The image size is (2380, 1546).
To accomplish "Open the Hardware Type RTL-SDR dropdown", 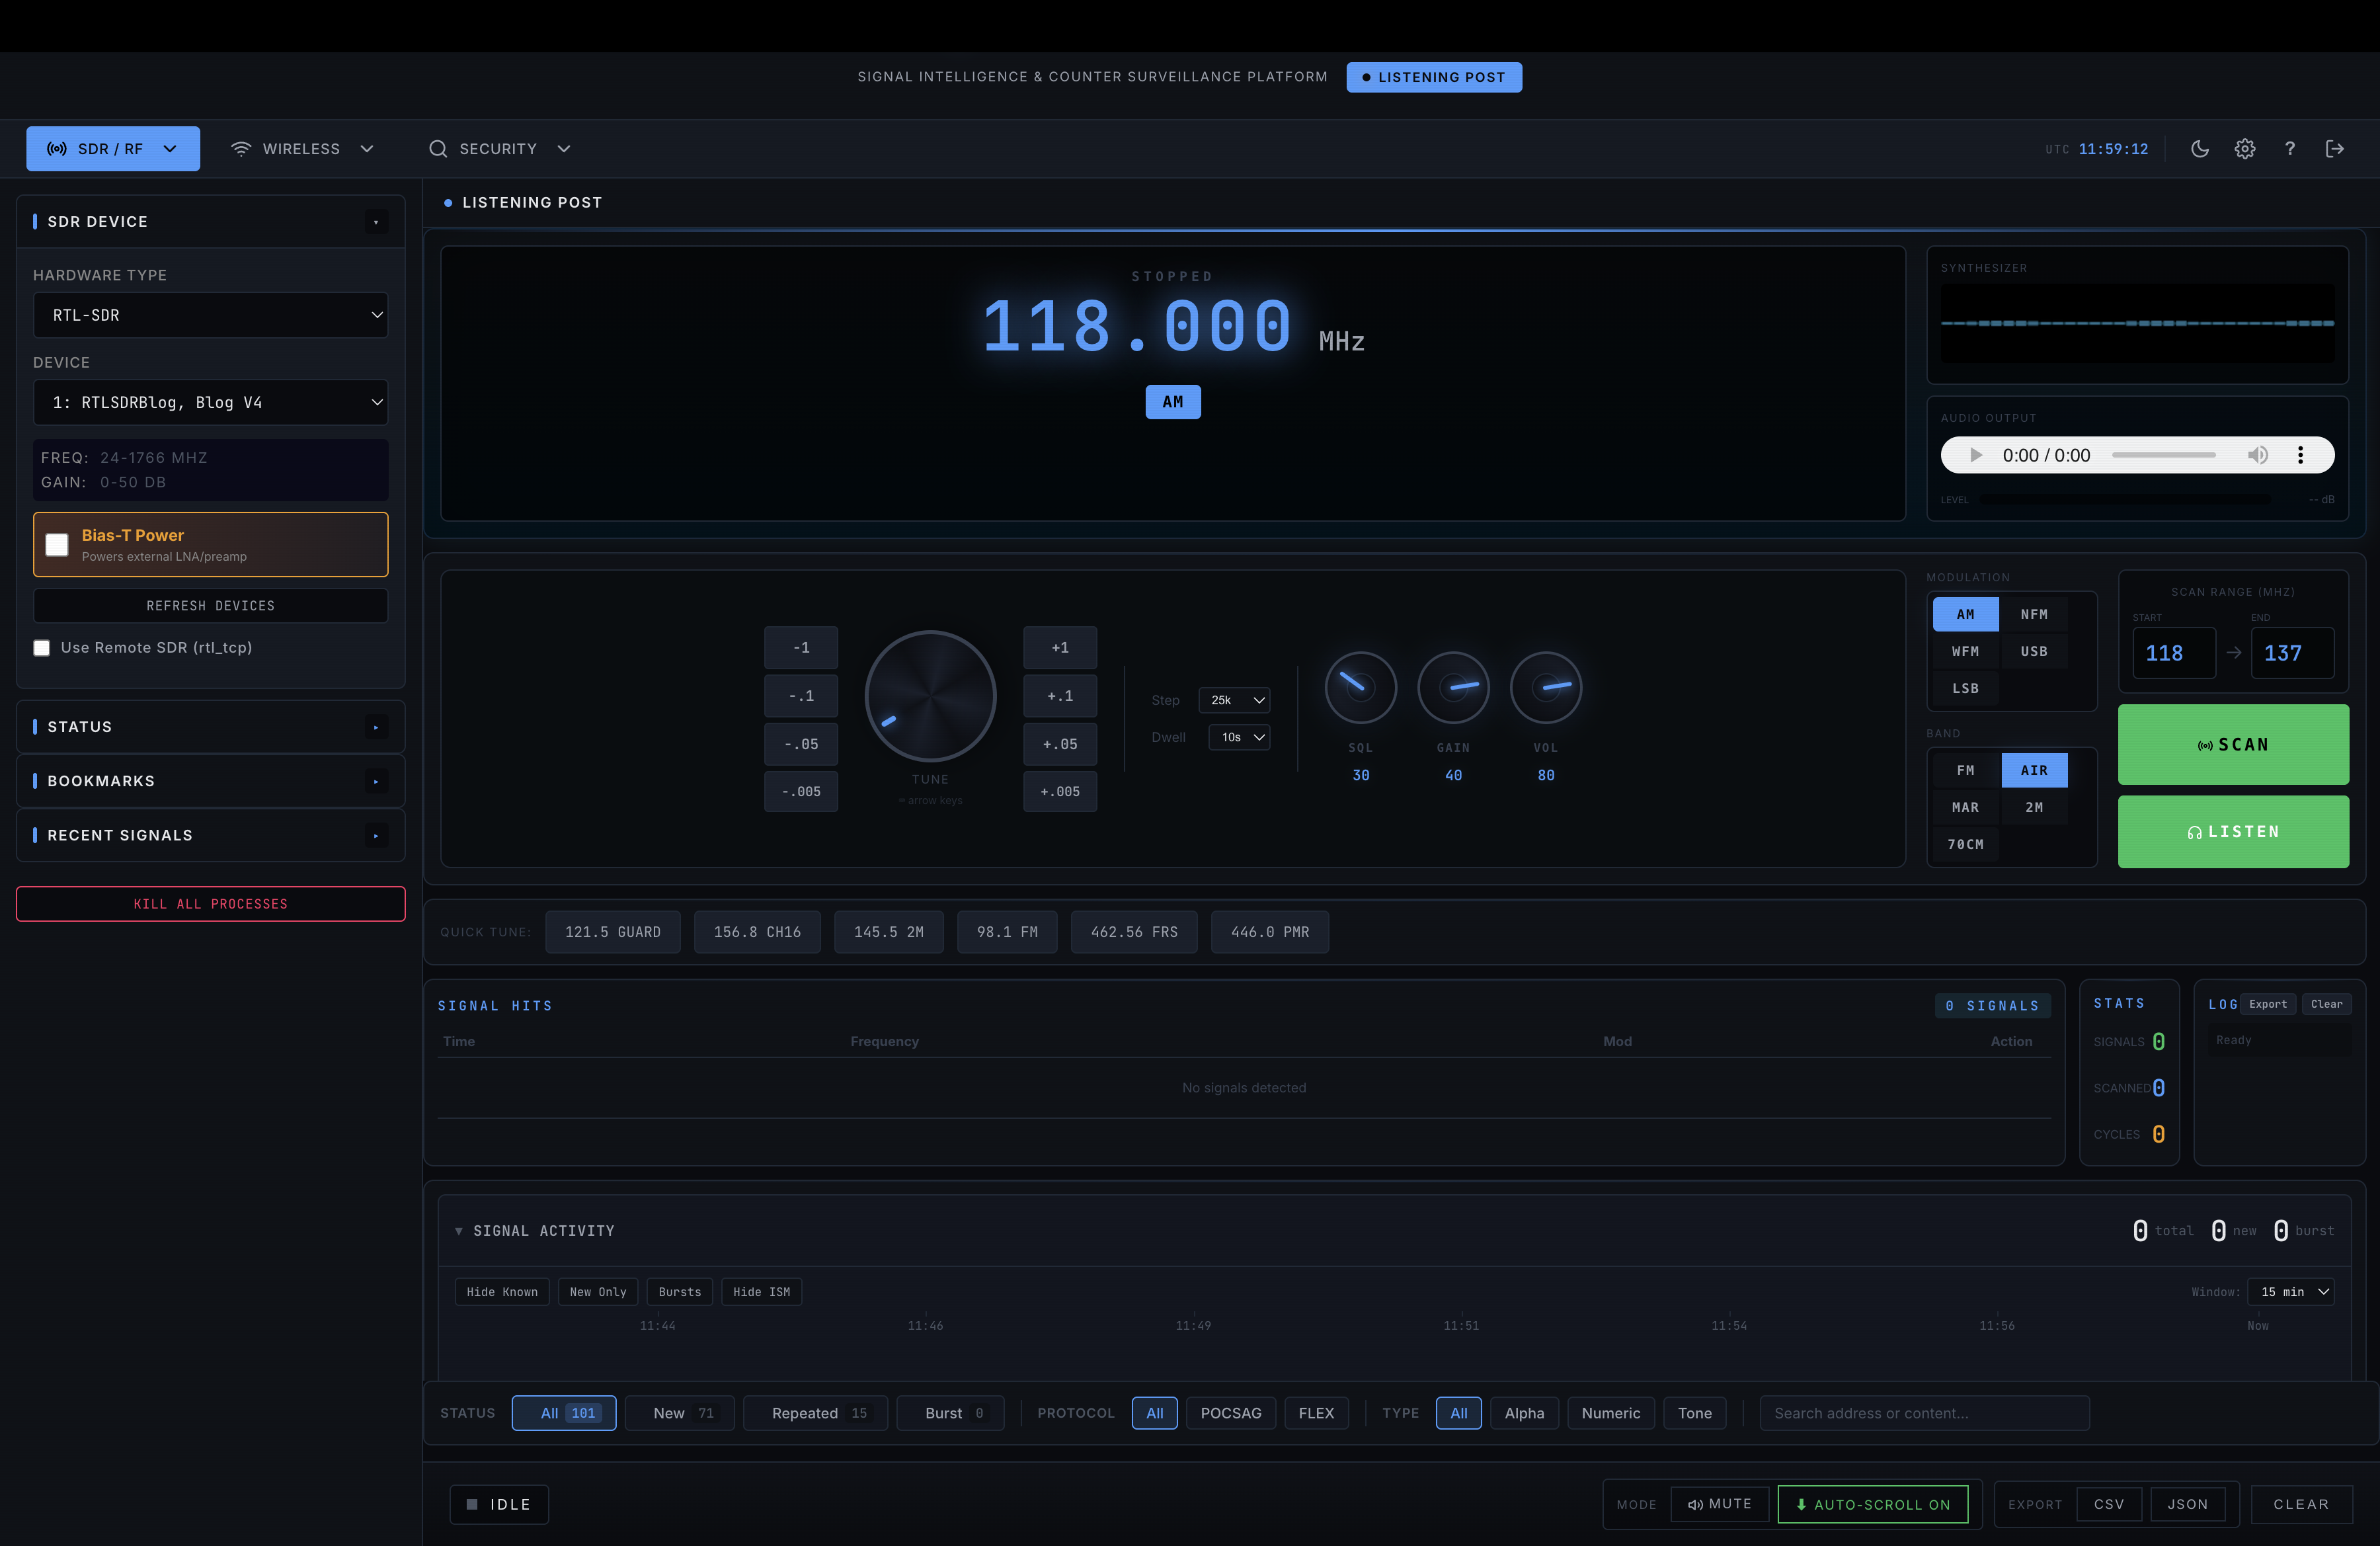I will point(210,315).
